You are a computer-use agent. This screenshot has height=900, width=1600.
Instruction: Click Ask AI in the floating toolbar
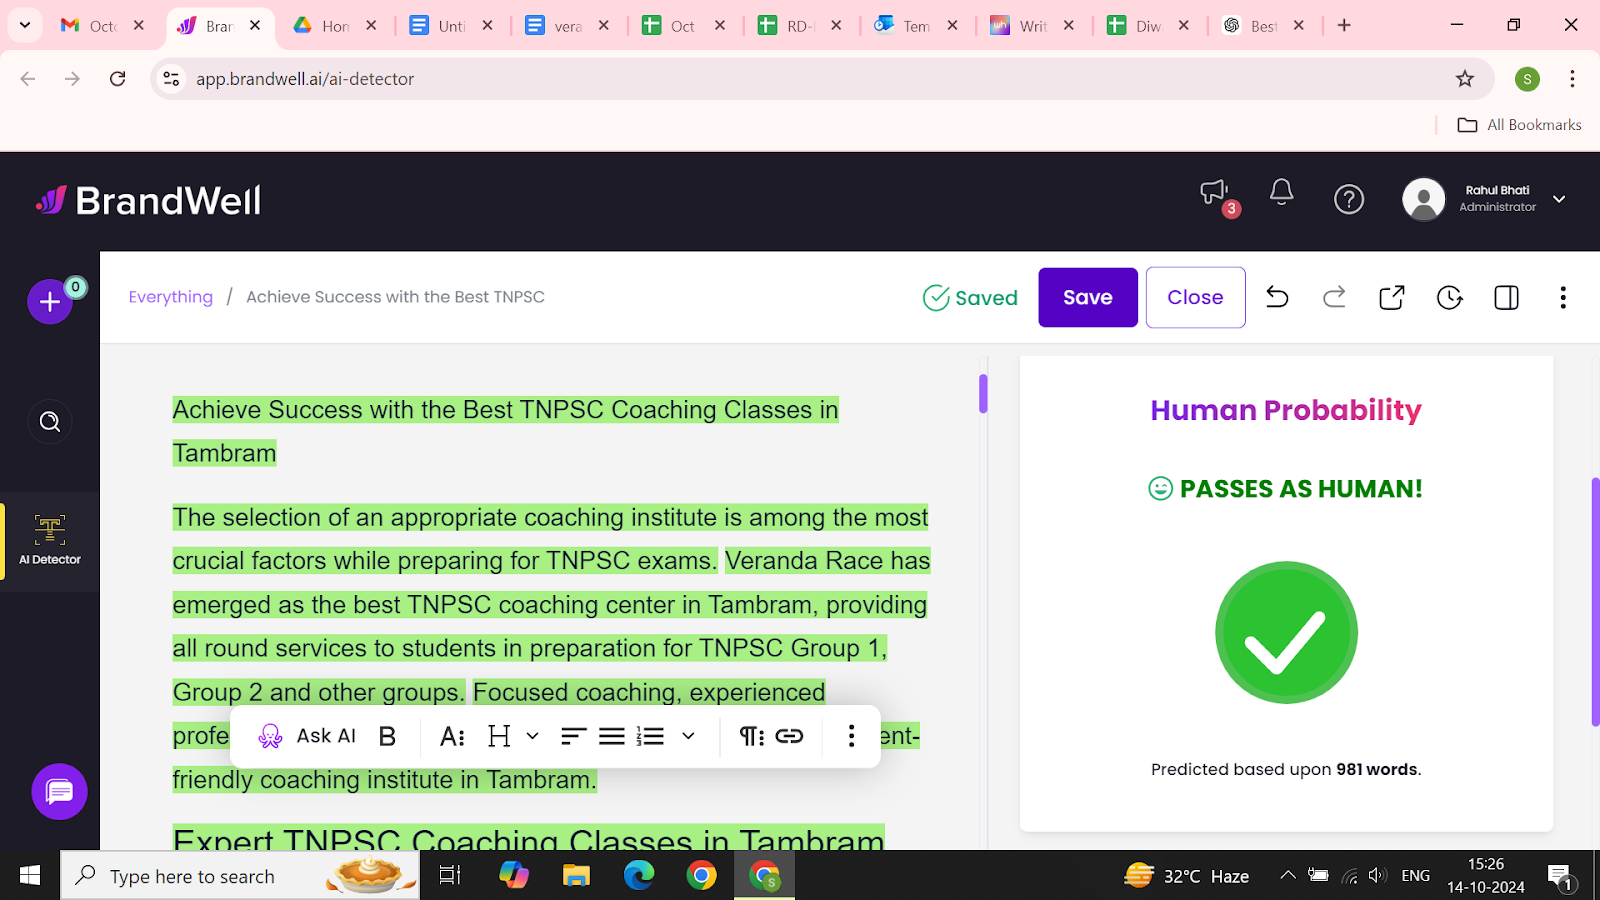click(307, 736)
